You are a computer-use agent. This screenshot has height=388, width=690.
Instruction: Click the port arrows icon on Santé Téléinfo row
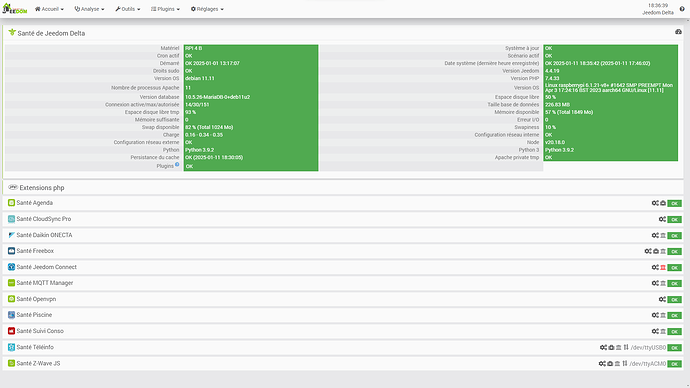tap(626, 348)
